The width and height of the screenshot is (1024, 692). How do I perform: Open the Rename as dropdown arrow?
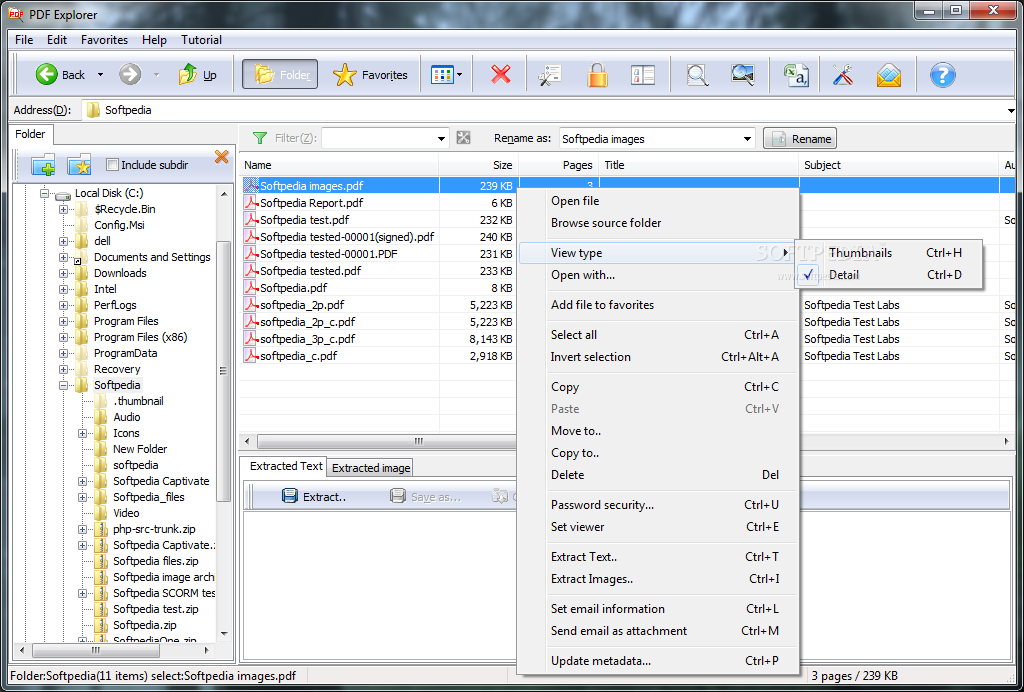click(x=747, y=138)
